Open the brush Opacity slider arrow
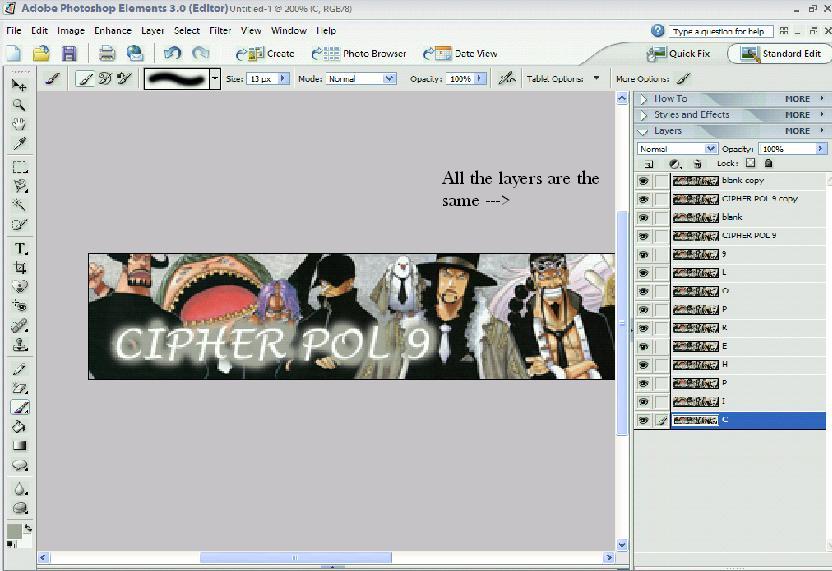Screen dimensions: 832x571 [x=480, y=79]
